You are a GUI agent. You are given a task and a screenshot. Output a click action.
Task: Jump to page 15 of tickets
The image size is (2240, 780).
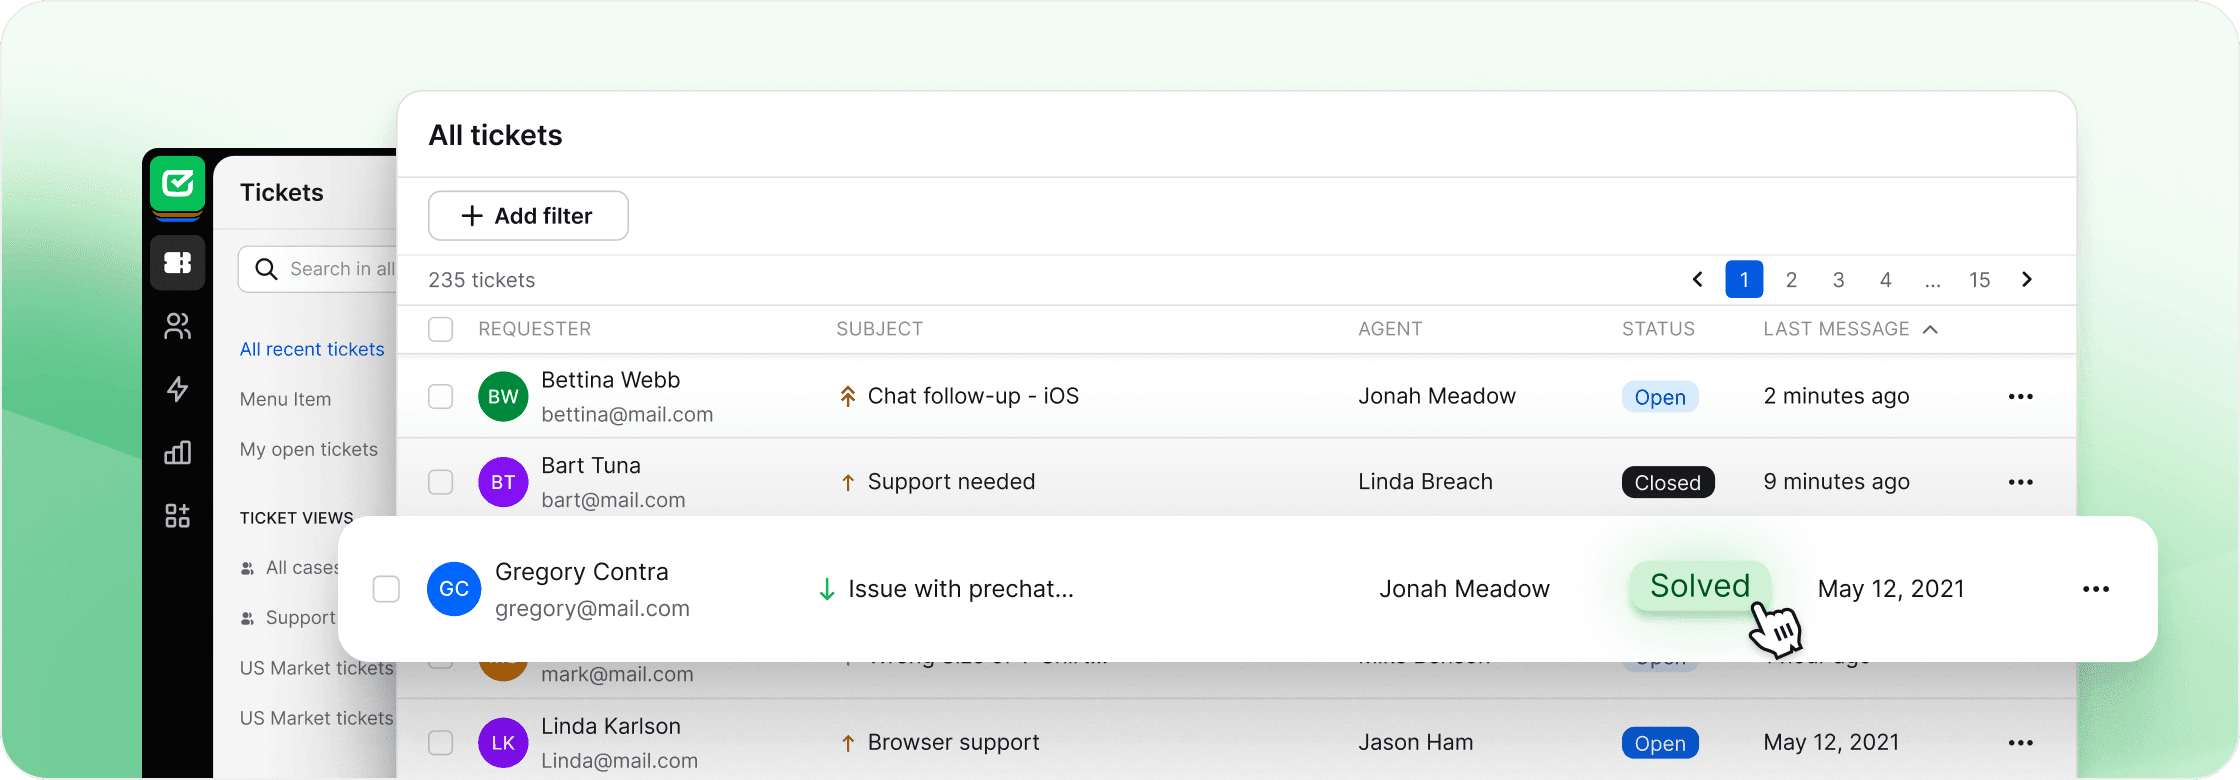(x=1979, y=280)
